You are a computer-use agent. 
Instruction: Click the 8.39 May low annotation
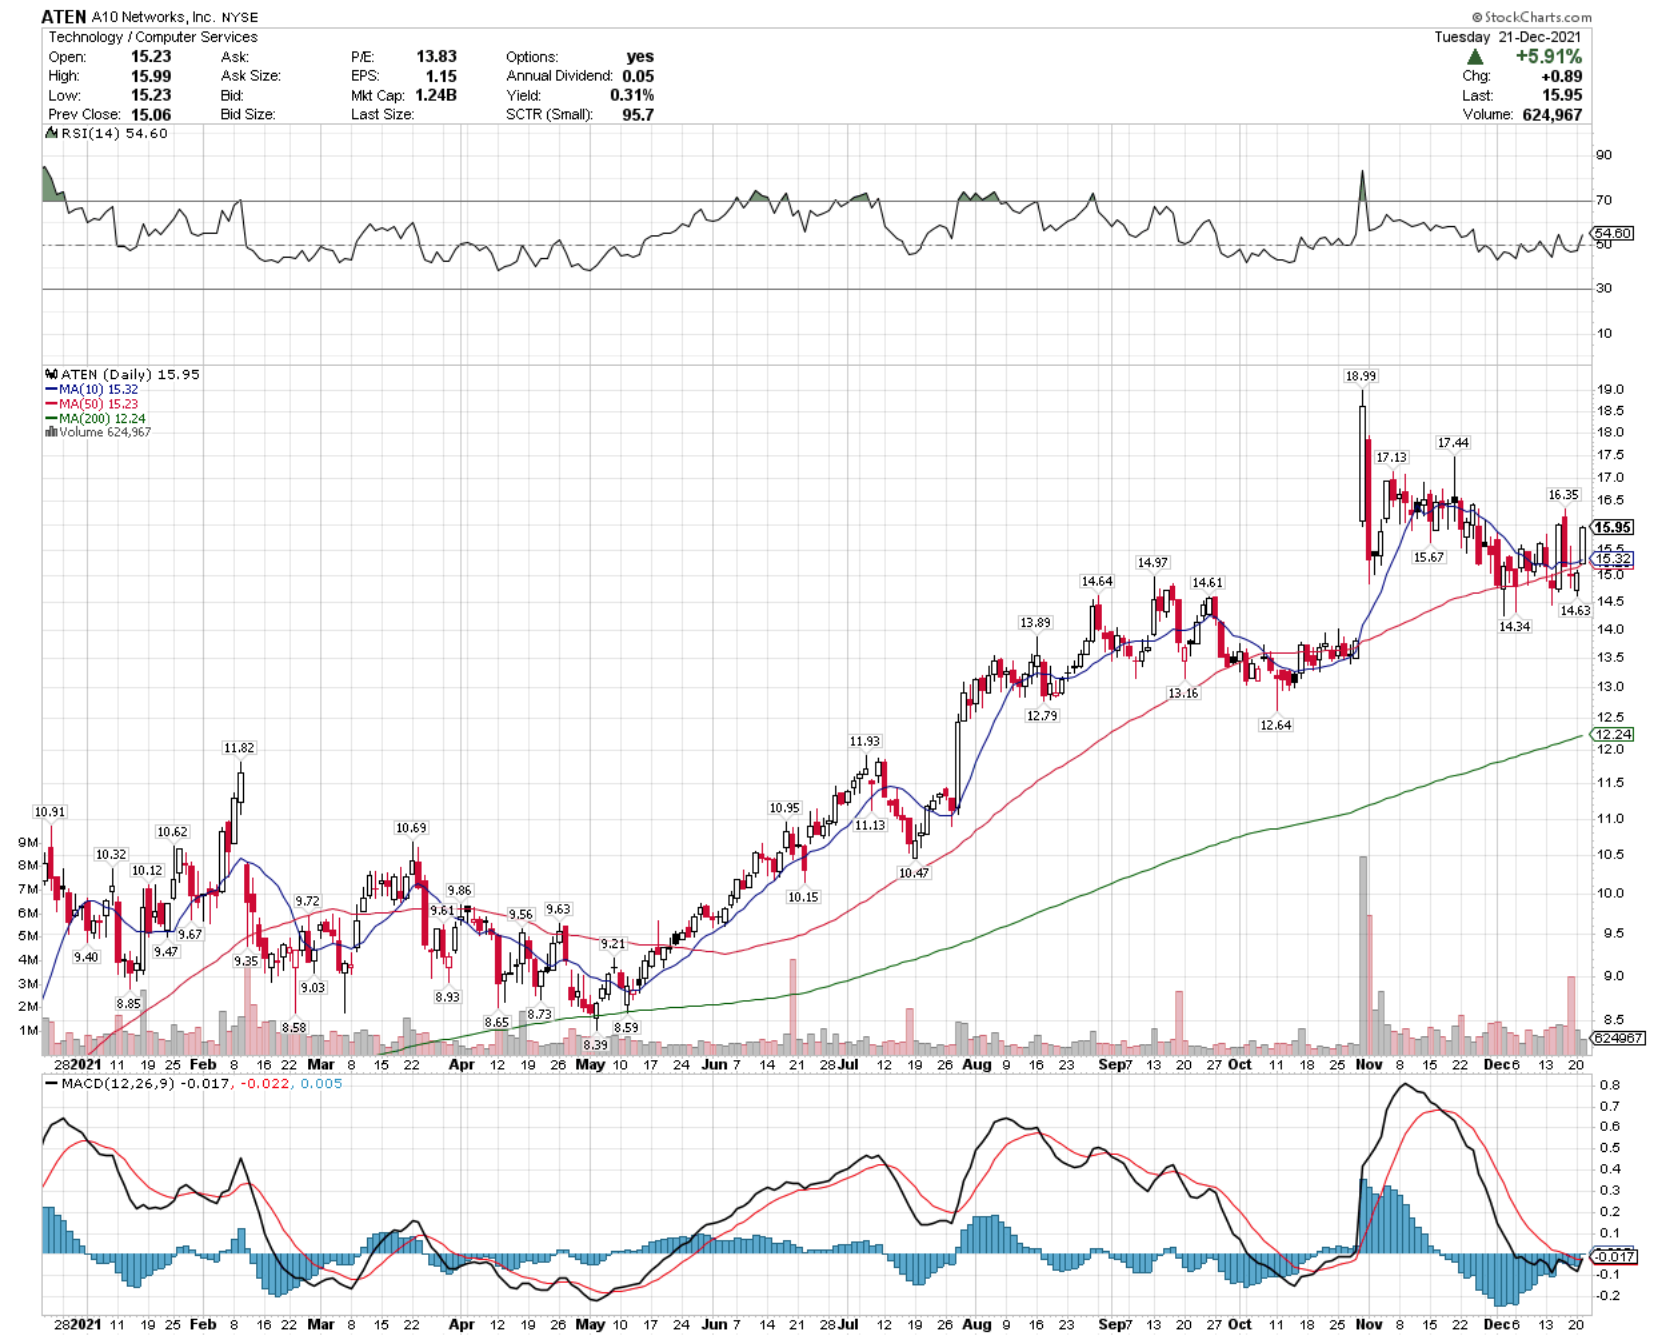595,1044
